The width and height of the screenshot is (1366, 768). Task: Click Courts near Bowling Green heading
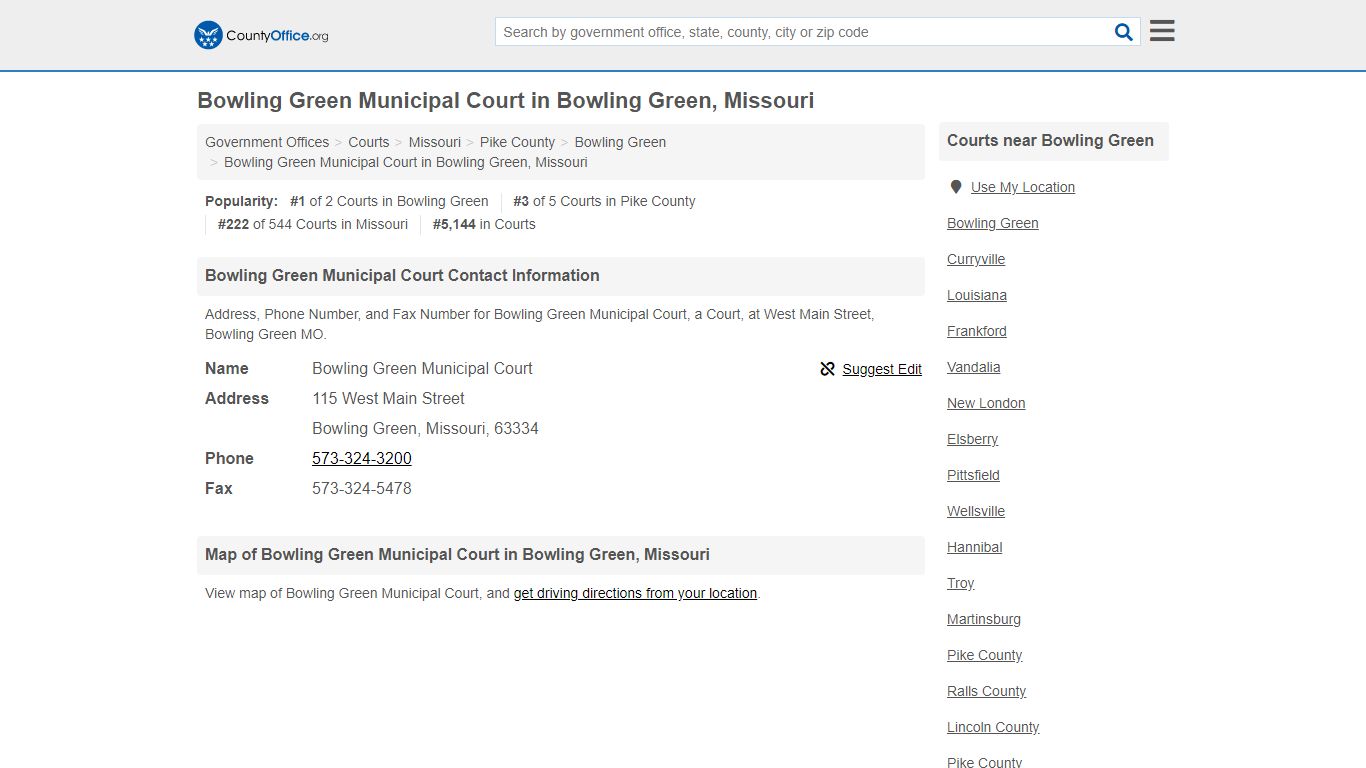pos(1050,140)
